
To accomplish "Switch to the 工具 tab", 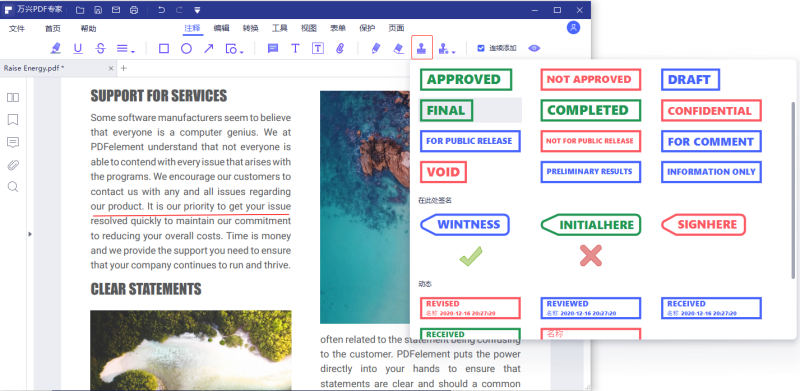I will point(280,28).
